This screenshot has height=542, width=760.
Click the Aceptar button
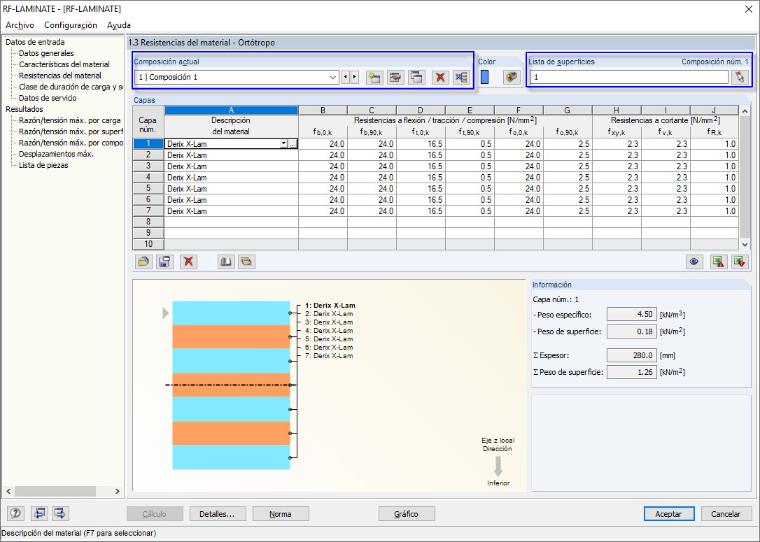(669, 514)
